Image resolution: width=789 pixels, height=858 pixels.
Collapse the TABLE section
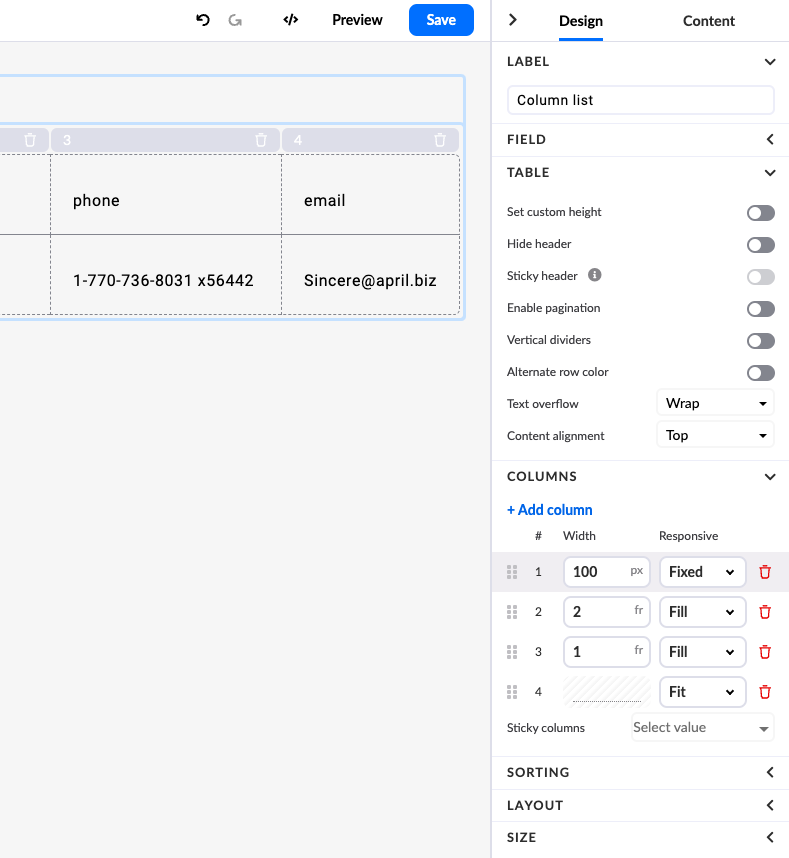[770, 173]
